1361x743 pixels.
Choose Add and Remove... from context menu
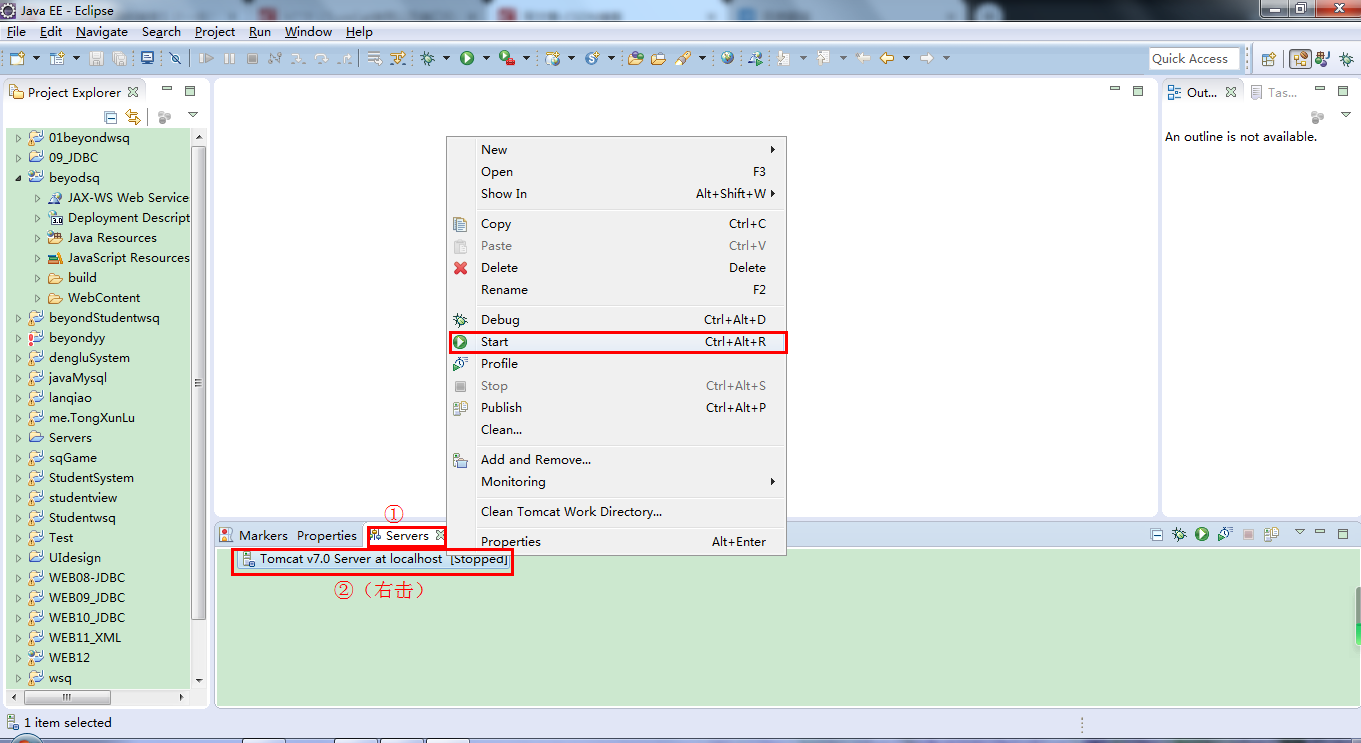(617, 460)
